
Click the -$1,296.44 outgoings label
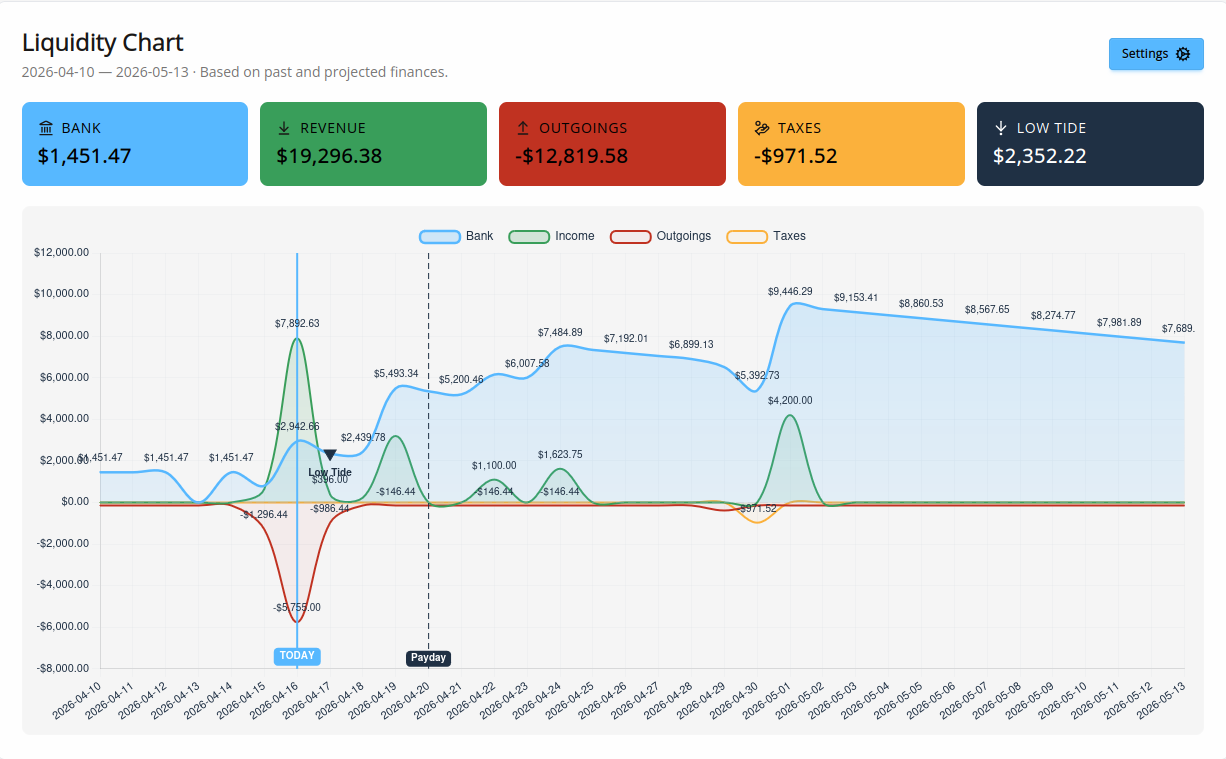264,514
